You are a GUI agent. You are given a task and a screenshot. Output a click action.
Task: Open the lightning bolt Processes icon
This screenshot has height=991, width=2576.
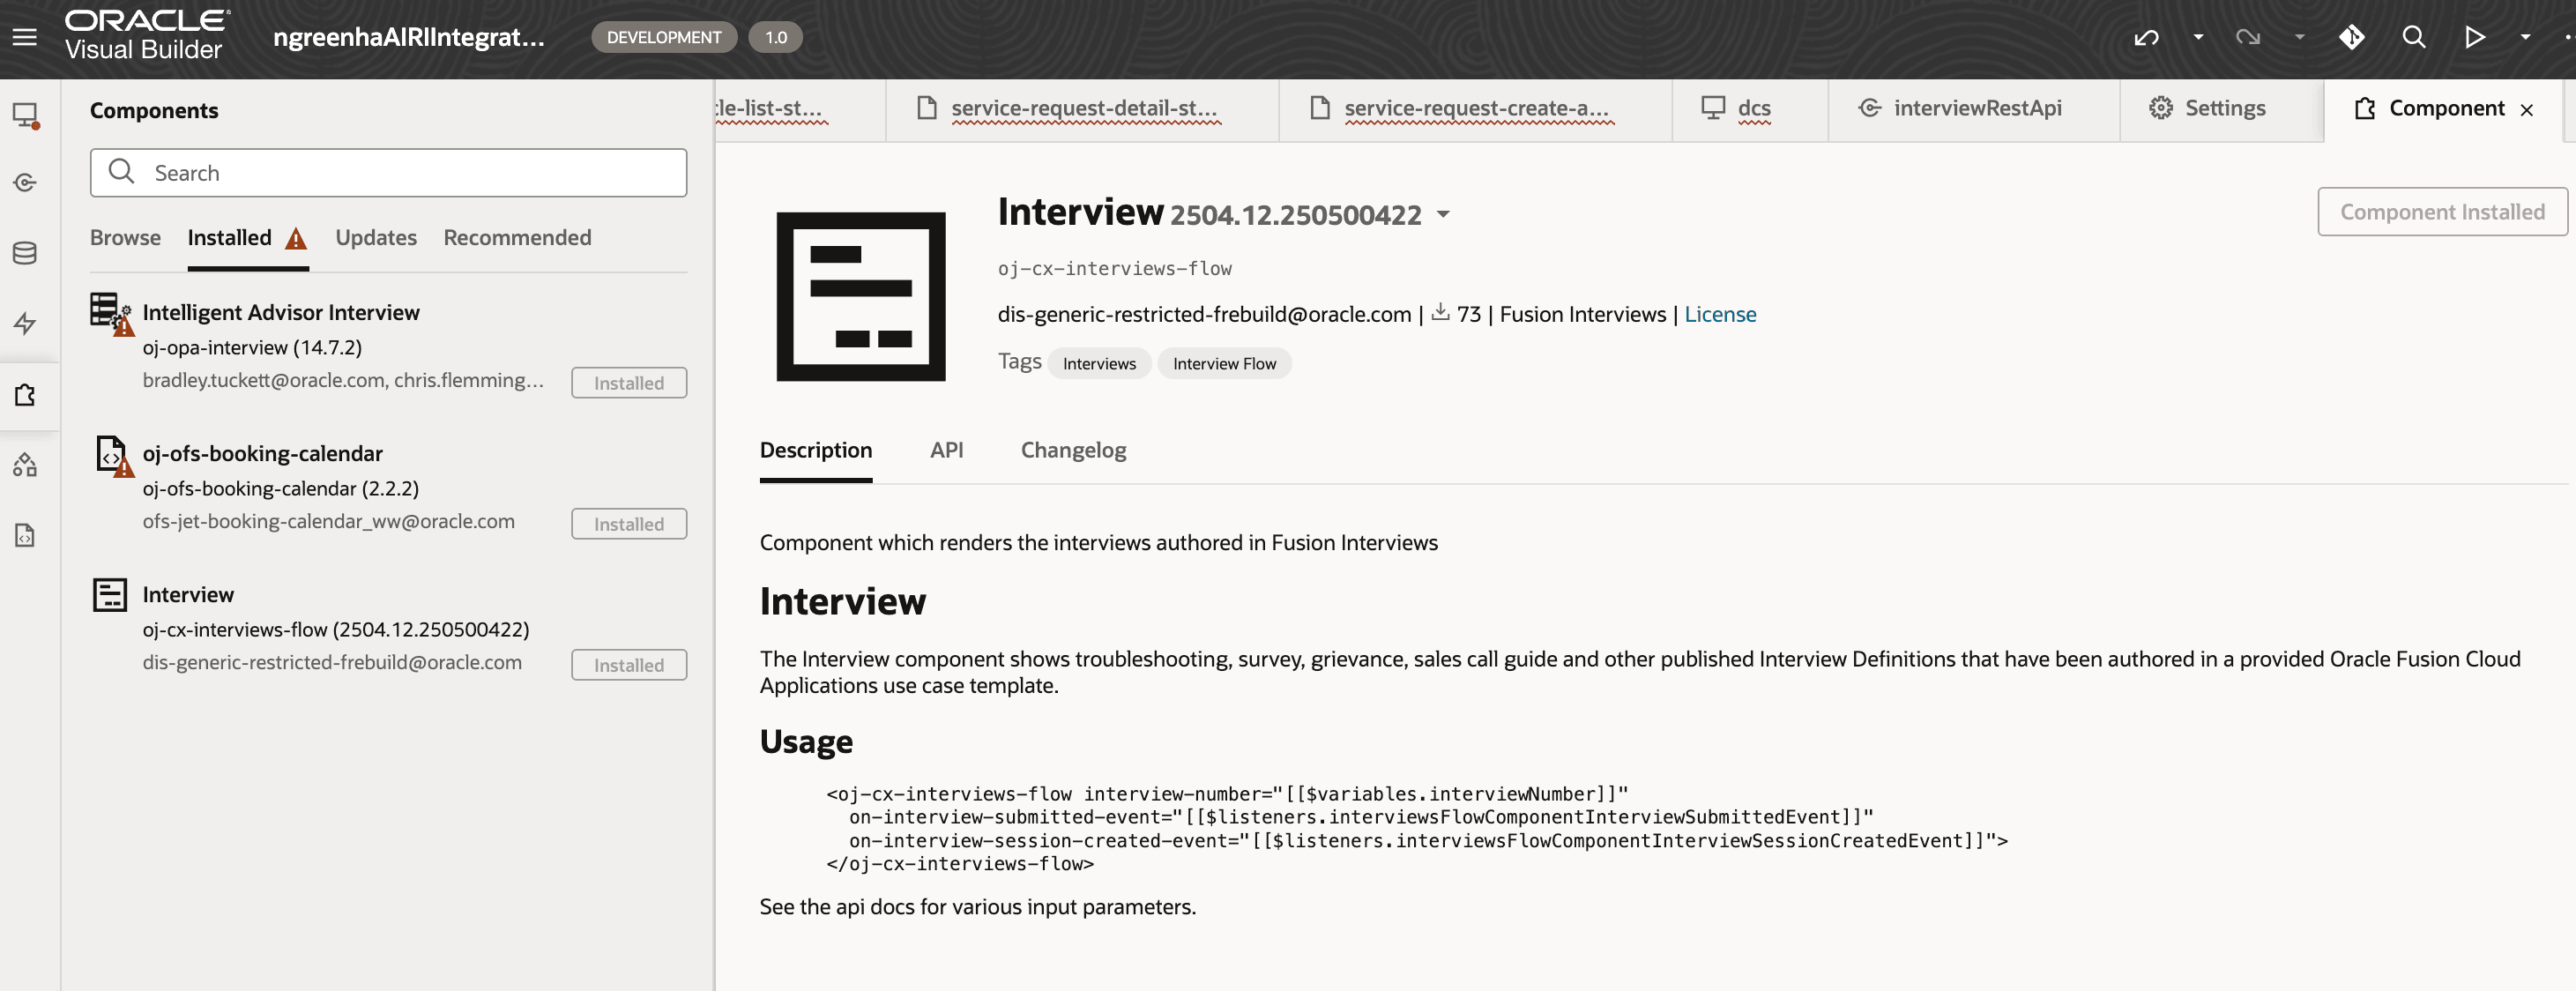(25, 323)
